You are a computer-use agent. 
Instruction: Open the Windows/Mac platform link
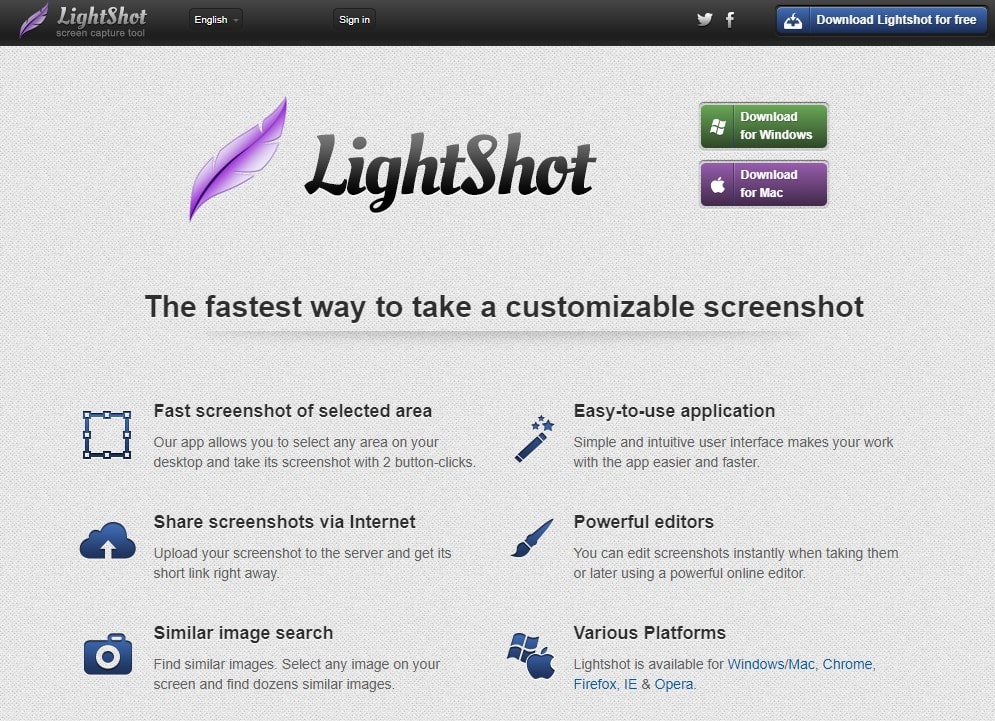[x=770, y=664]
